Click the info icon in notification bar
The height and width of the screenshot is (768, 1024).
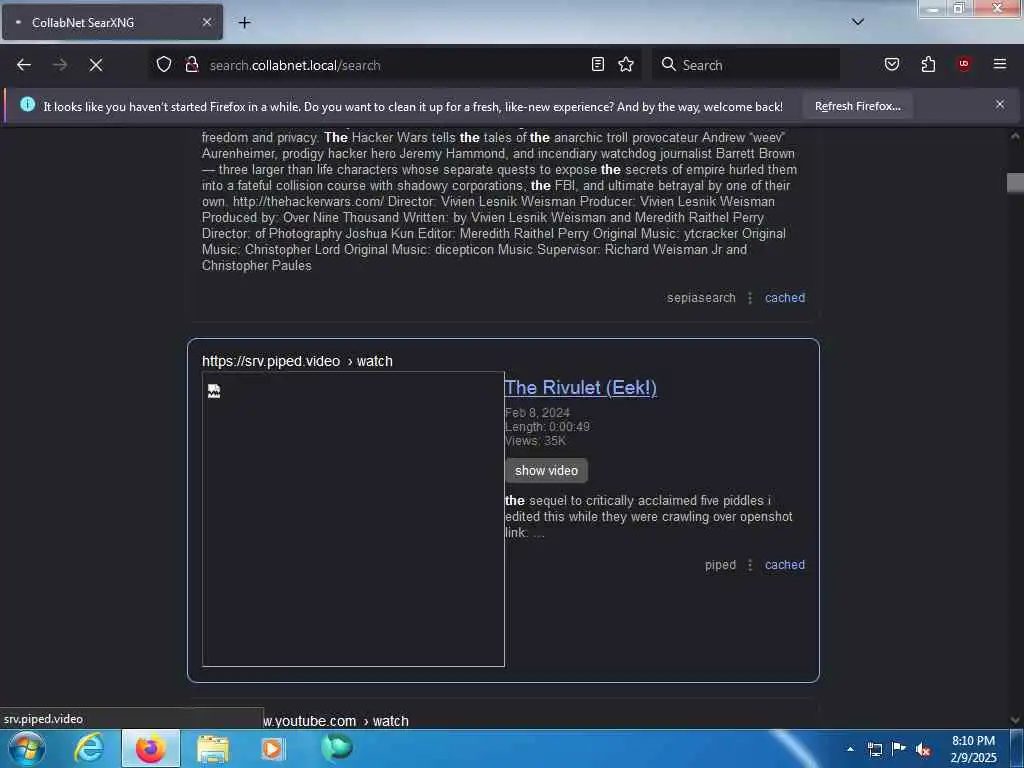(27, 104)
